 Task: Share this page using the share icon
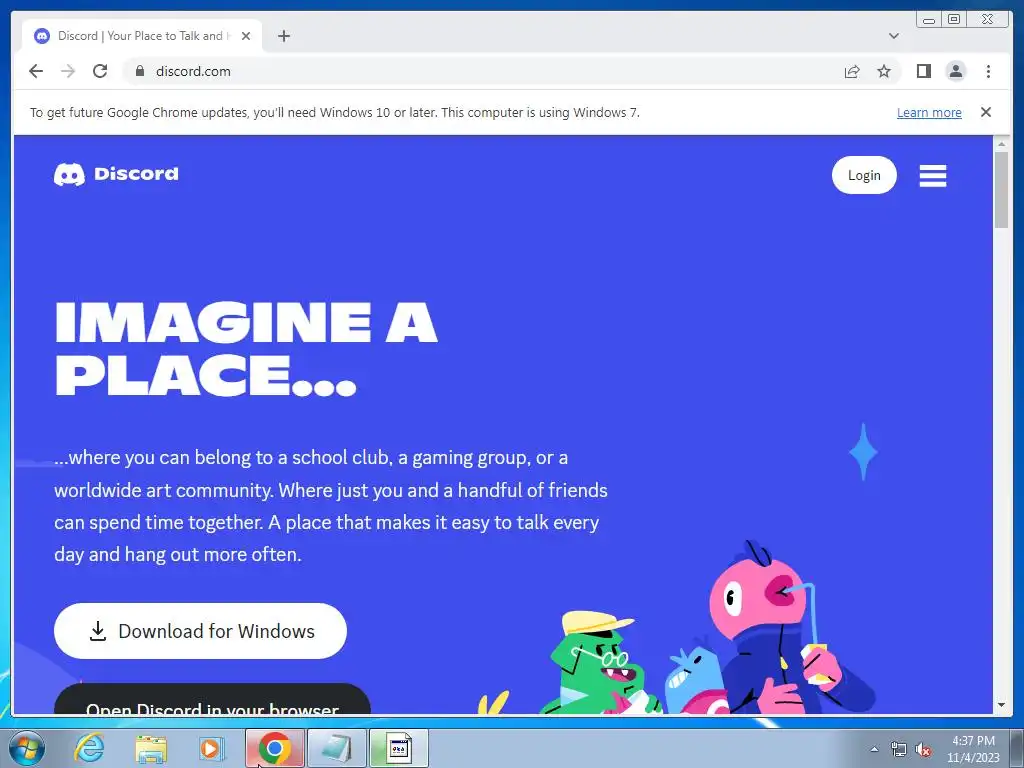(852, 71)
